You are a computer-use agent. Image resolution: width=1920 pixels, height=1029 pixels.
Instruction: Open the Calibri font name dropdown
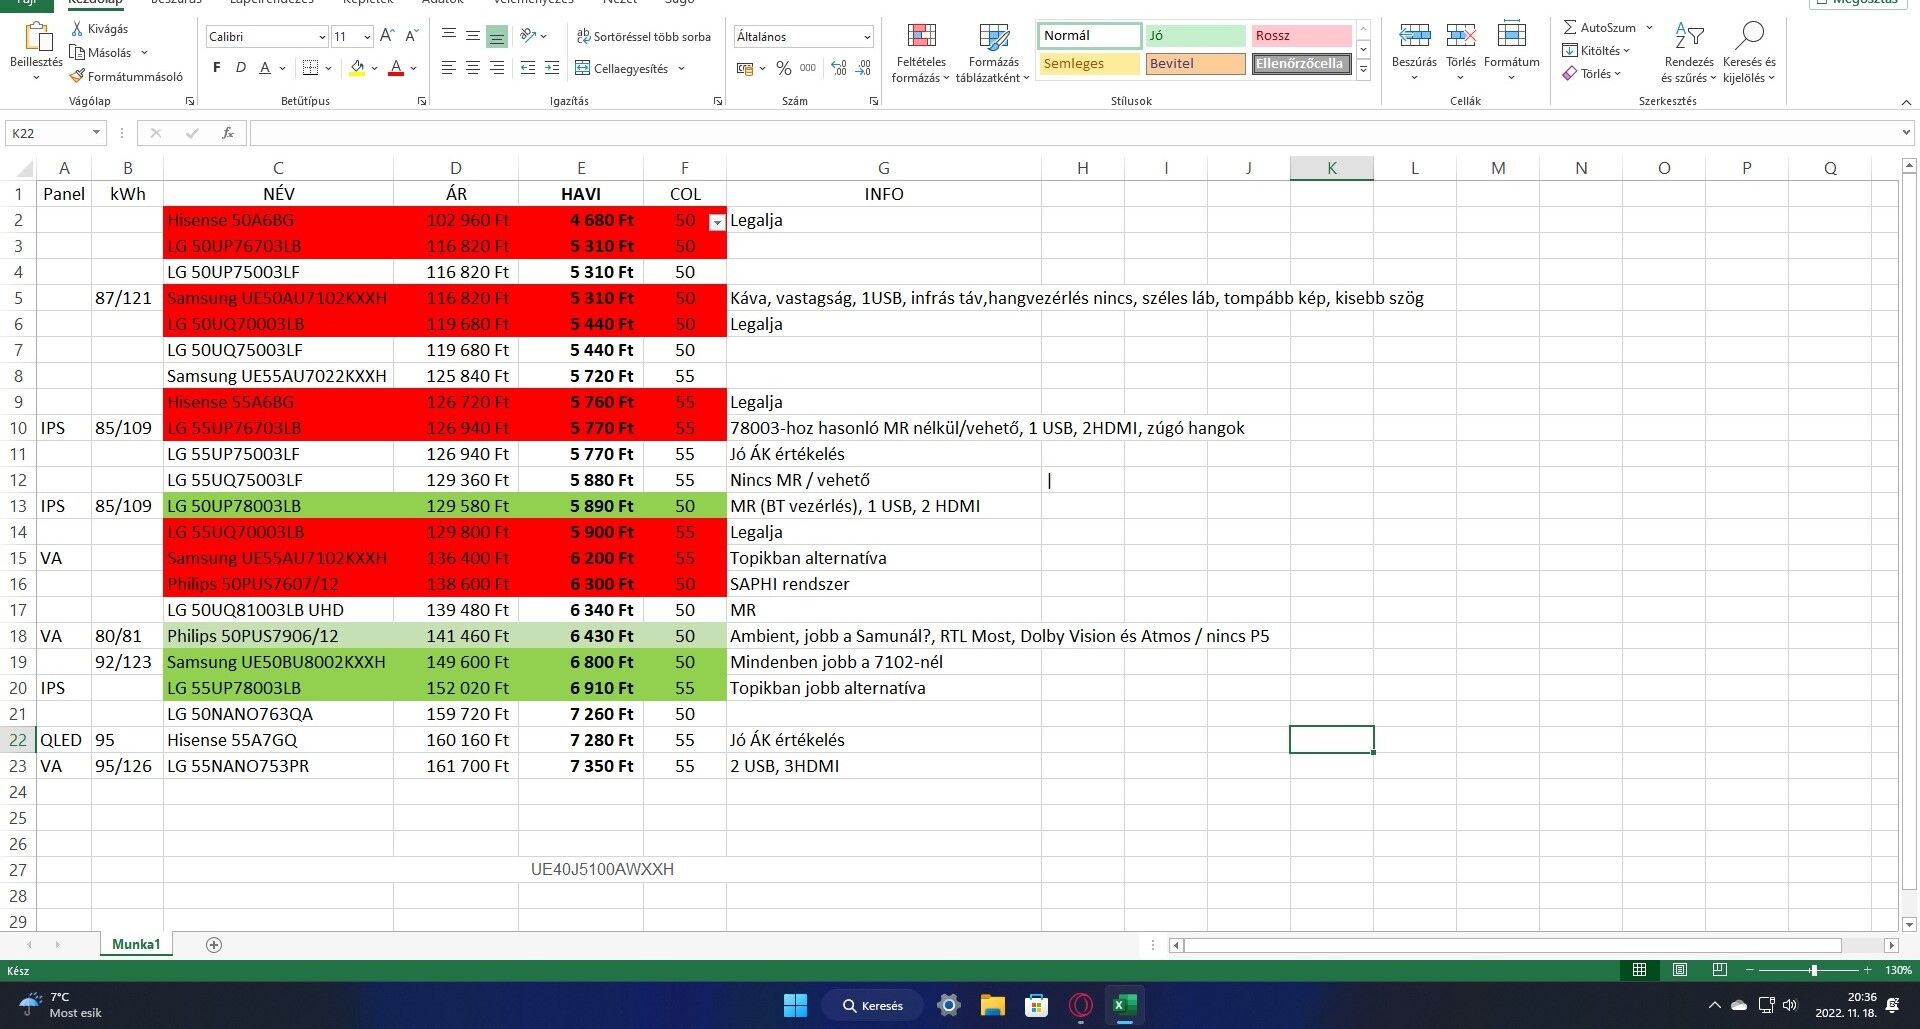322,37
